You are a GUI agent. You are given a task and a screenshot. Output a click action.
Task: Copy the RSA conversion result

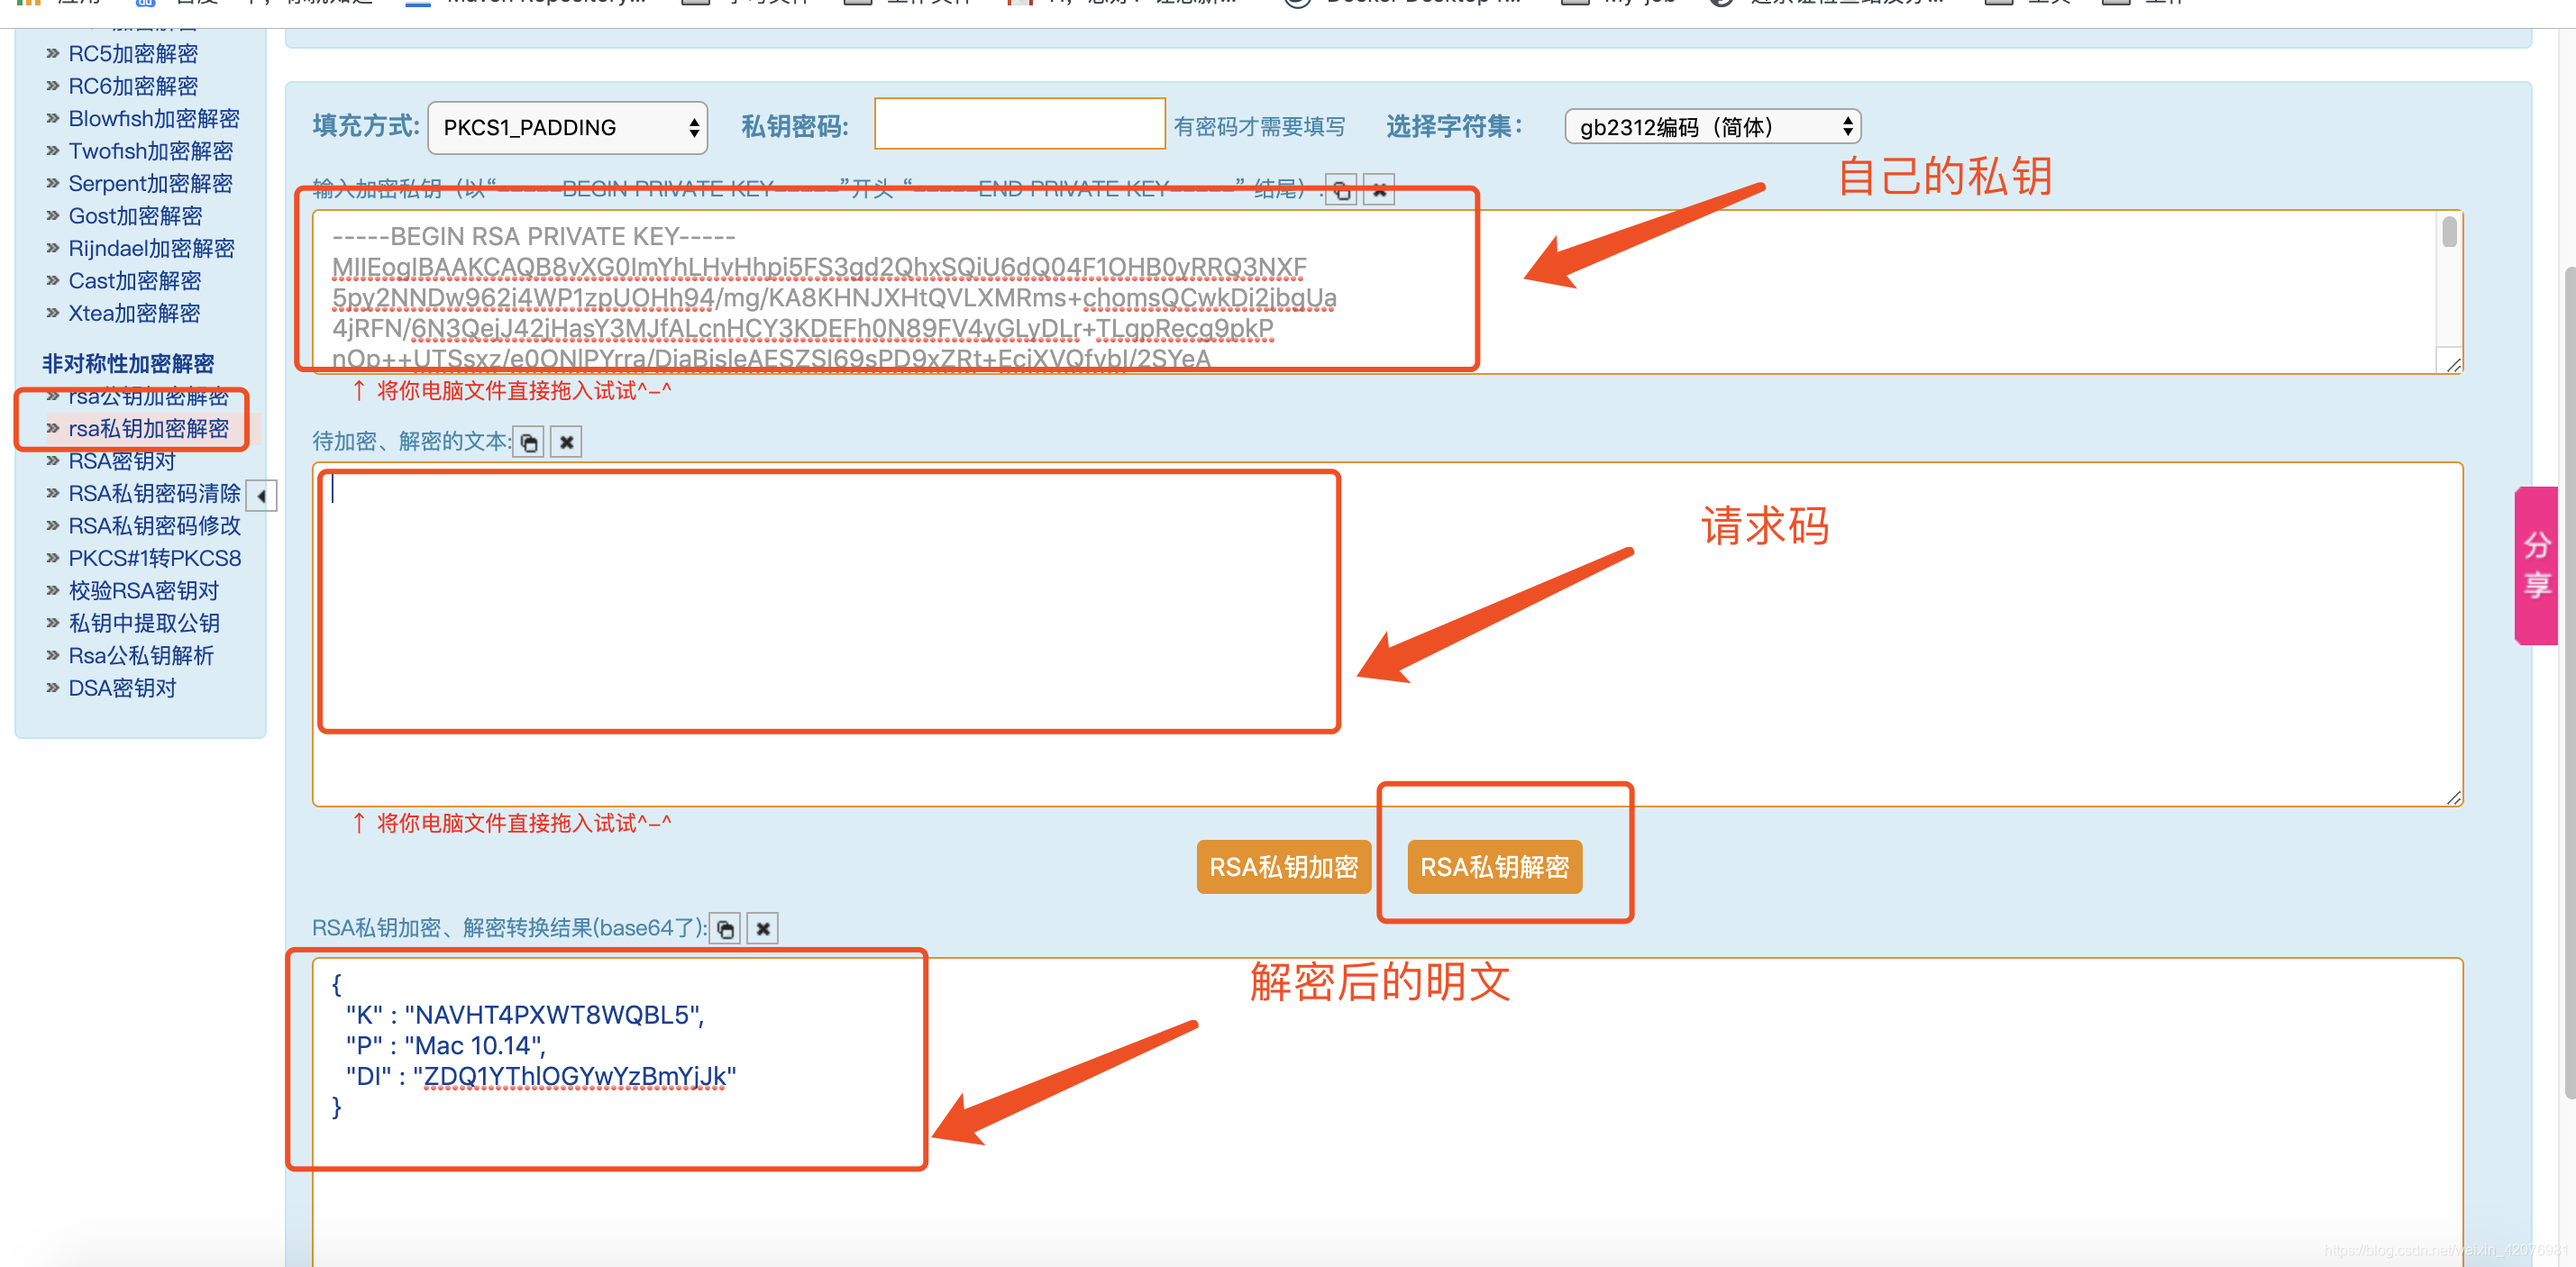(x=726, y=929)
